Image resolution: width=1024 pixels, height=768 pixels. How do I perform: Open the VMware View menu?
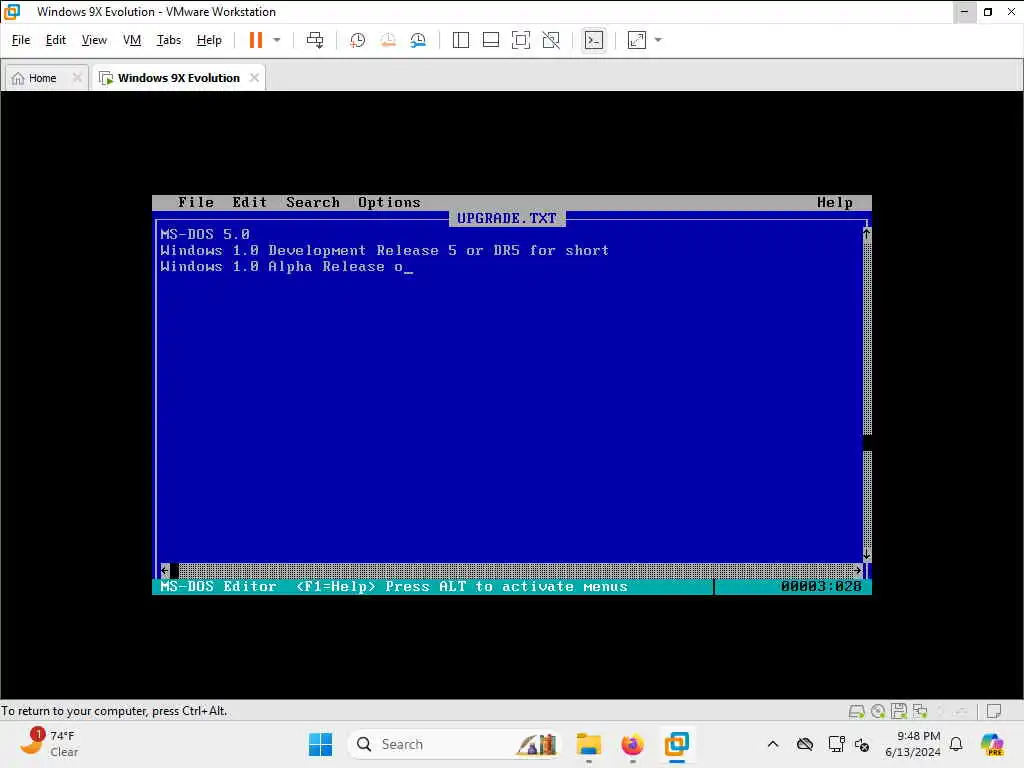click(94, 40)
